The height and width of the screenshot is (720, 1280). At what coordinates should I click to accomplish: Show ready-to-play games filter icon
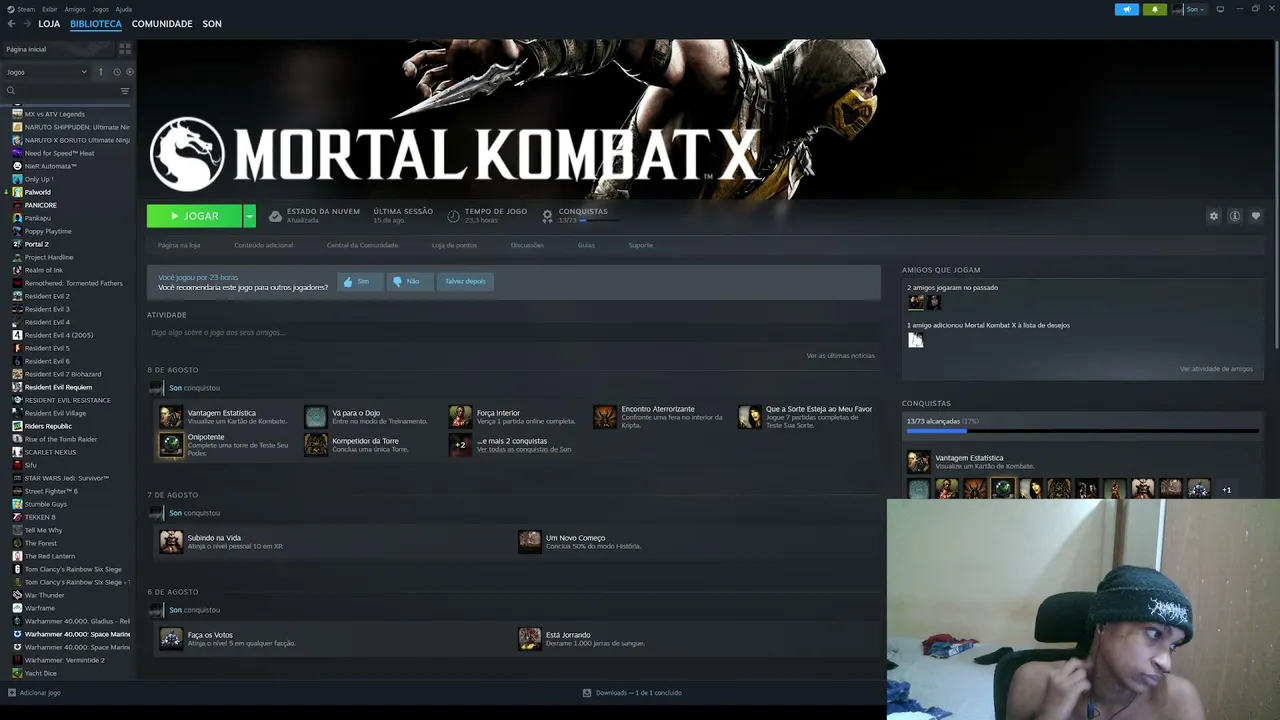[x=129, y=72]
